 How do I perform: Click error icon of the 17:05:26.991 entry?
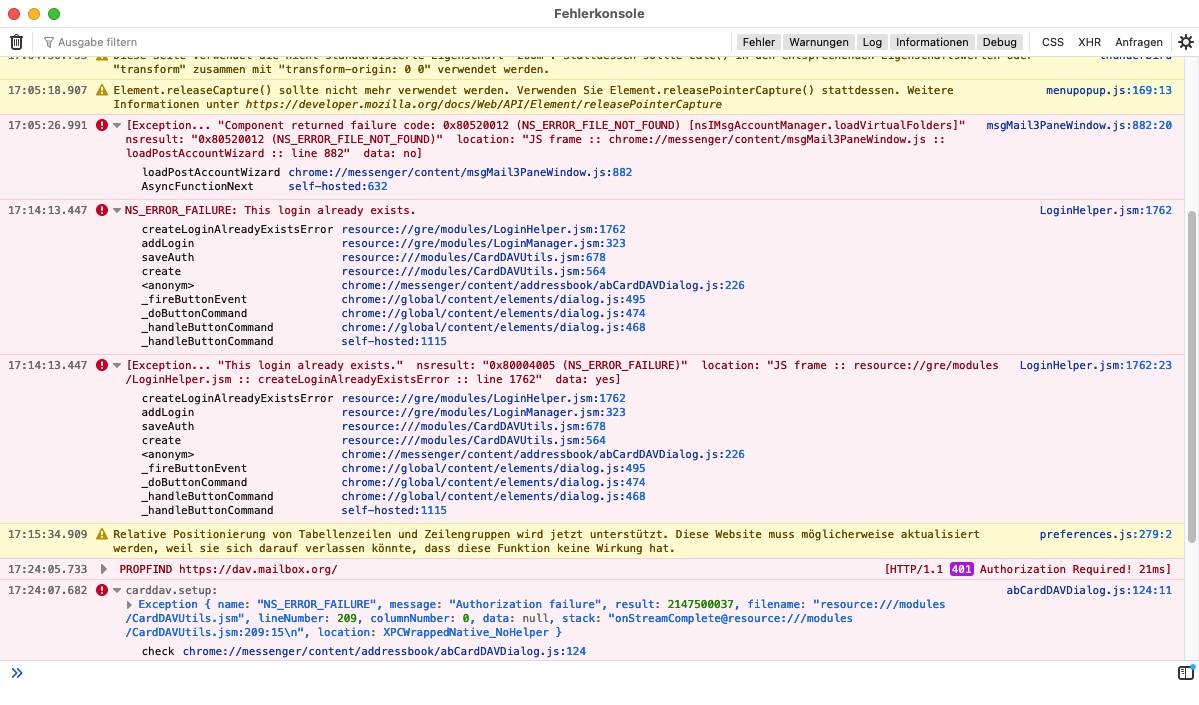pyautogui.click(x=101, y=126)
